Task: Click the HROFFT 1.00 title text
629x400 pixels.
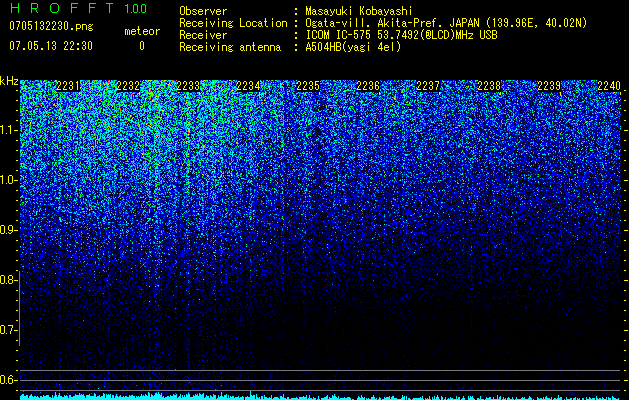Action: coord(78,8)
